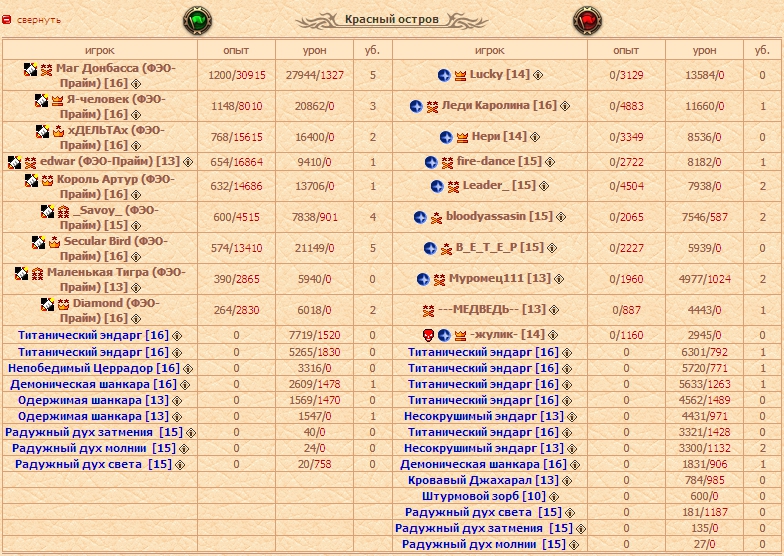
Task: Click the red skull icon beside -жулик-
Action: tap(428, 335)
